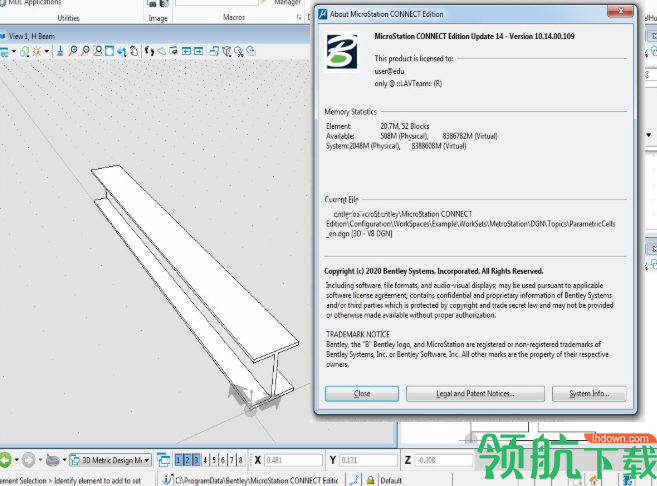Open the Navigate View tool icon
The height and width of the screenshot is (486, 657).
tap(174, 51)
